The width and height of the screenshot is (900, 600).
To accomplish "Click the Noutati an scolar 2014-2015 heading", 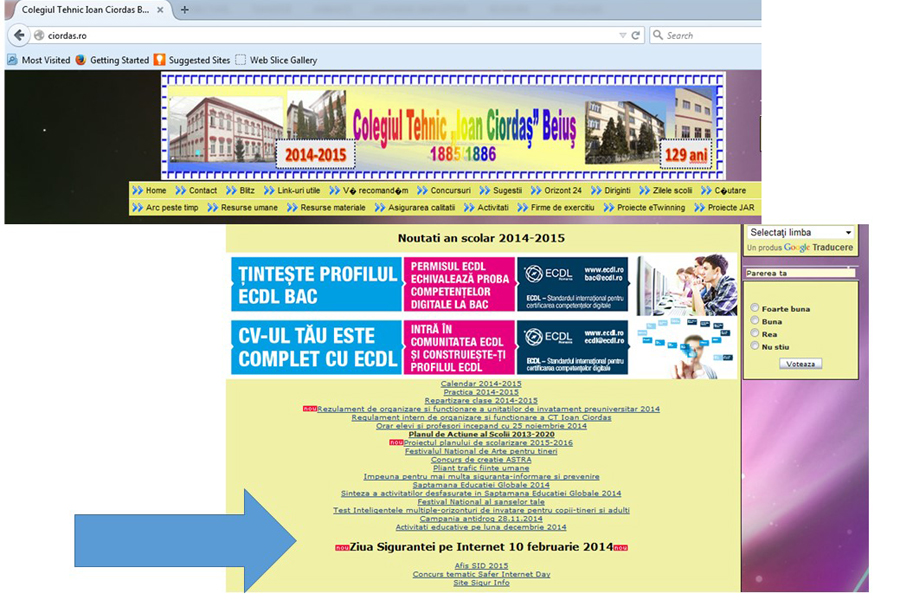I will (481, 238).
